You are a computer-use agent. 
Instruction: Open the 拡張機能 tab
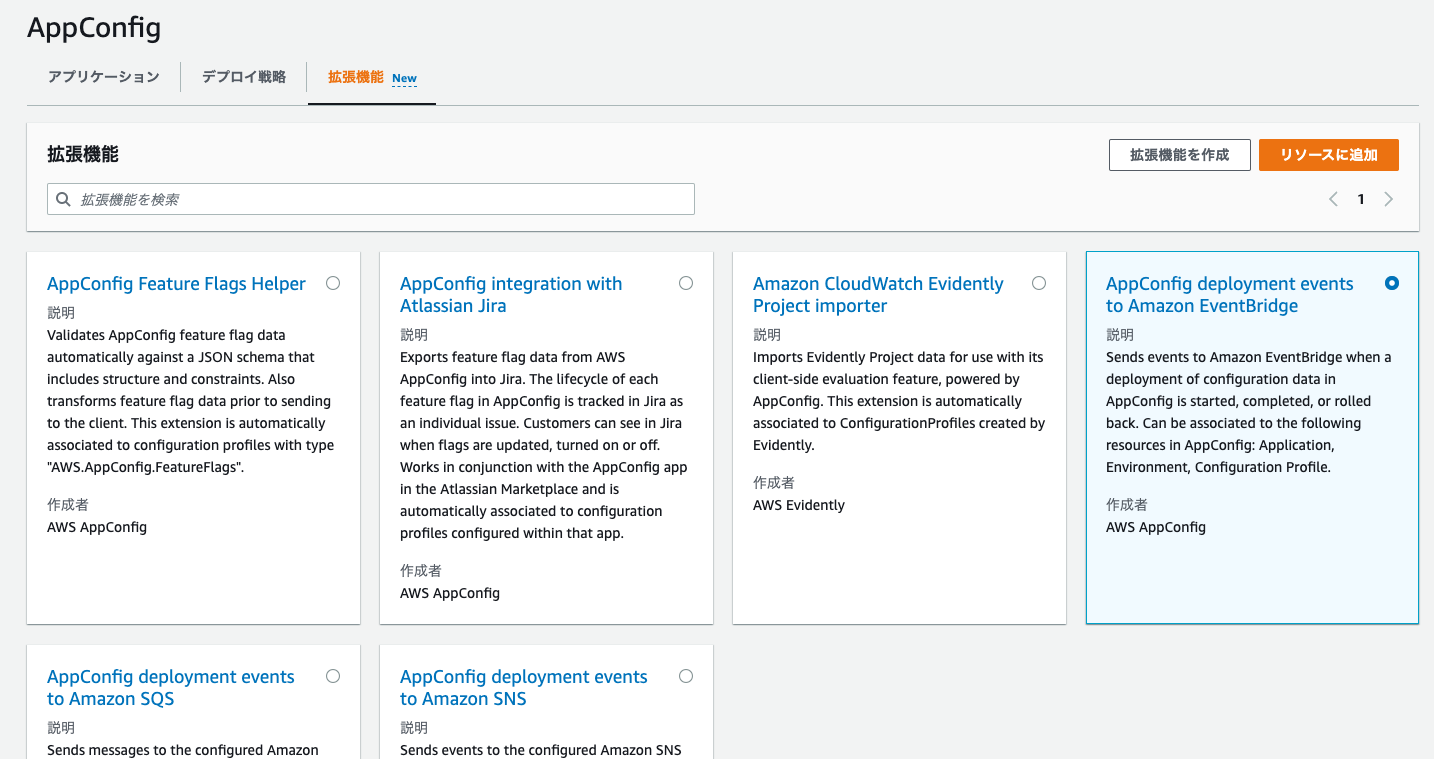coord(356,77)
